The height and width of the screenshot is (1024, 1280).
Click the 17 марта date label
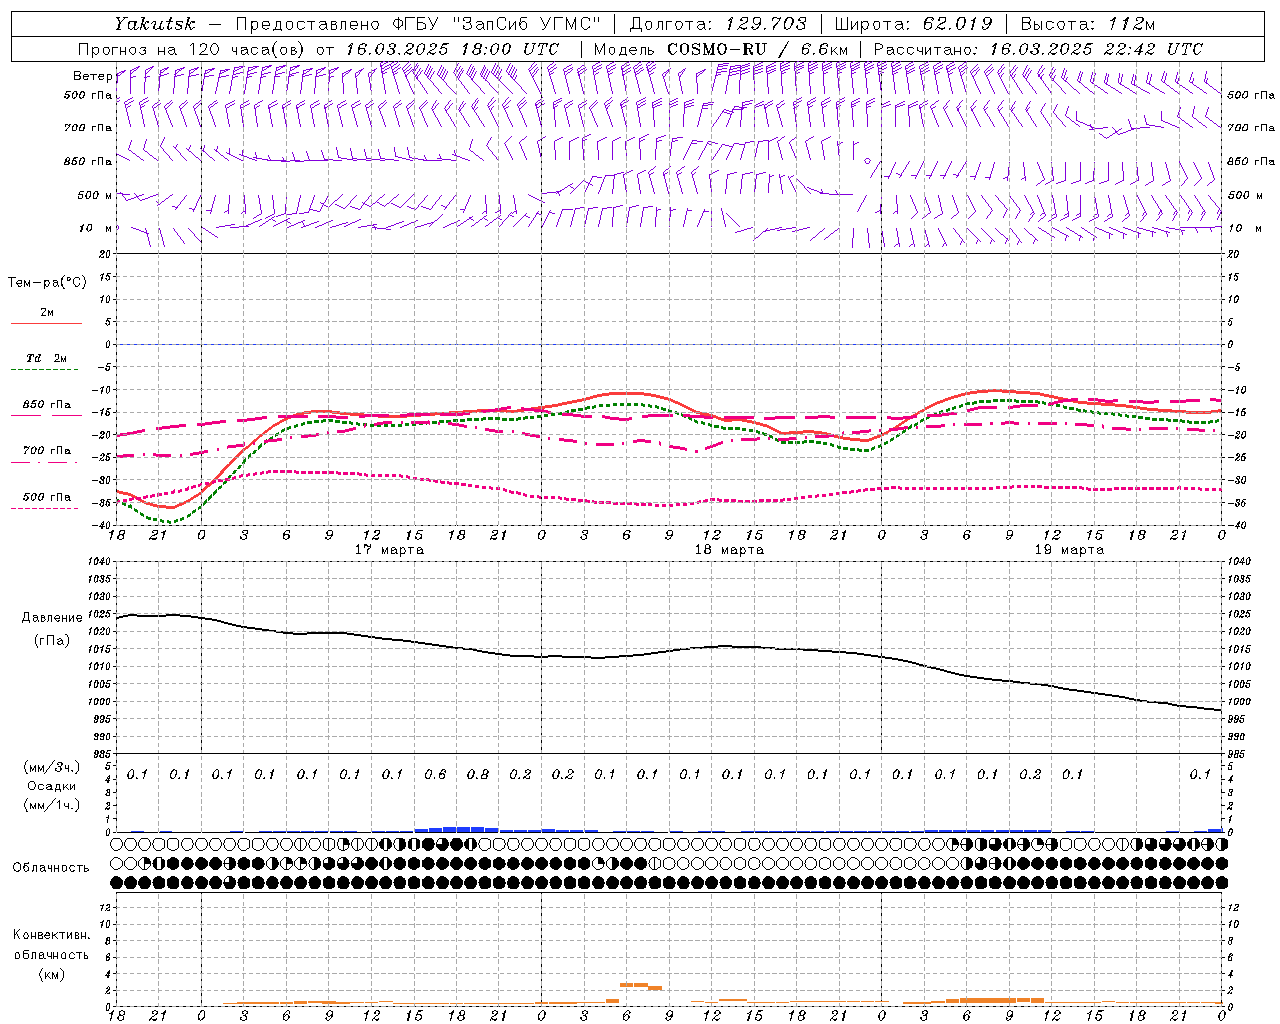coord(390,550)
